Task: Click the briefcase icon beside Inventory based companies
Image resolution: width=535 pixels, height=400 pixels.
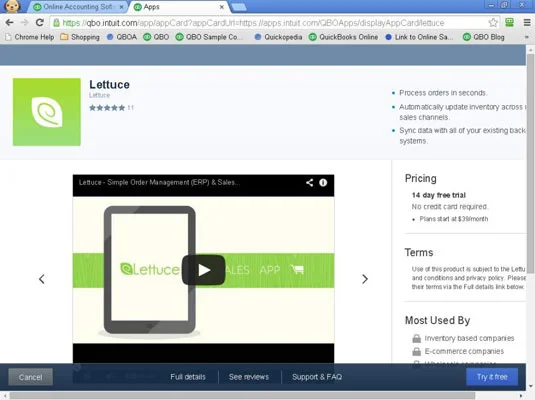Action: click(416, 338)
